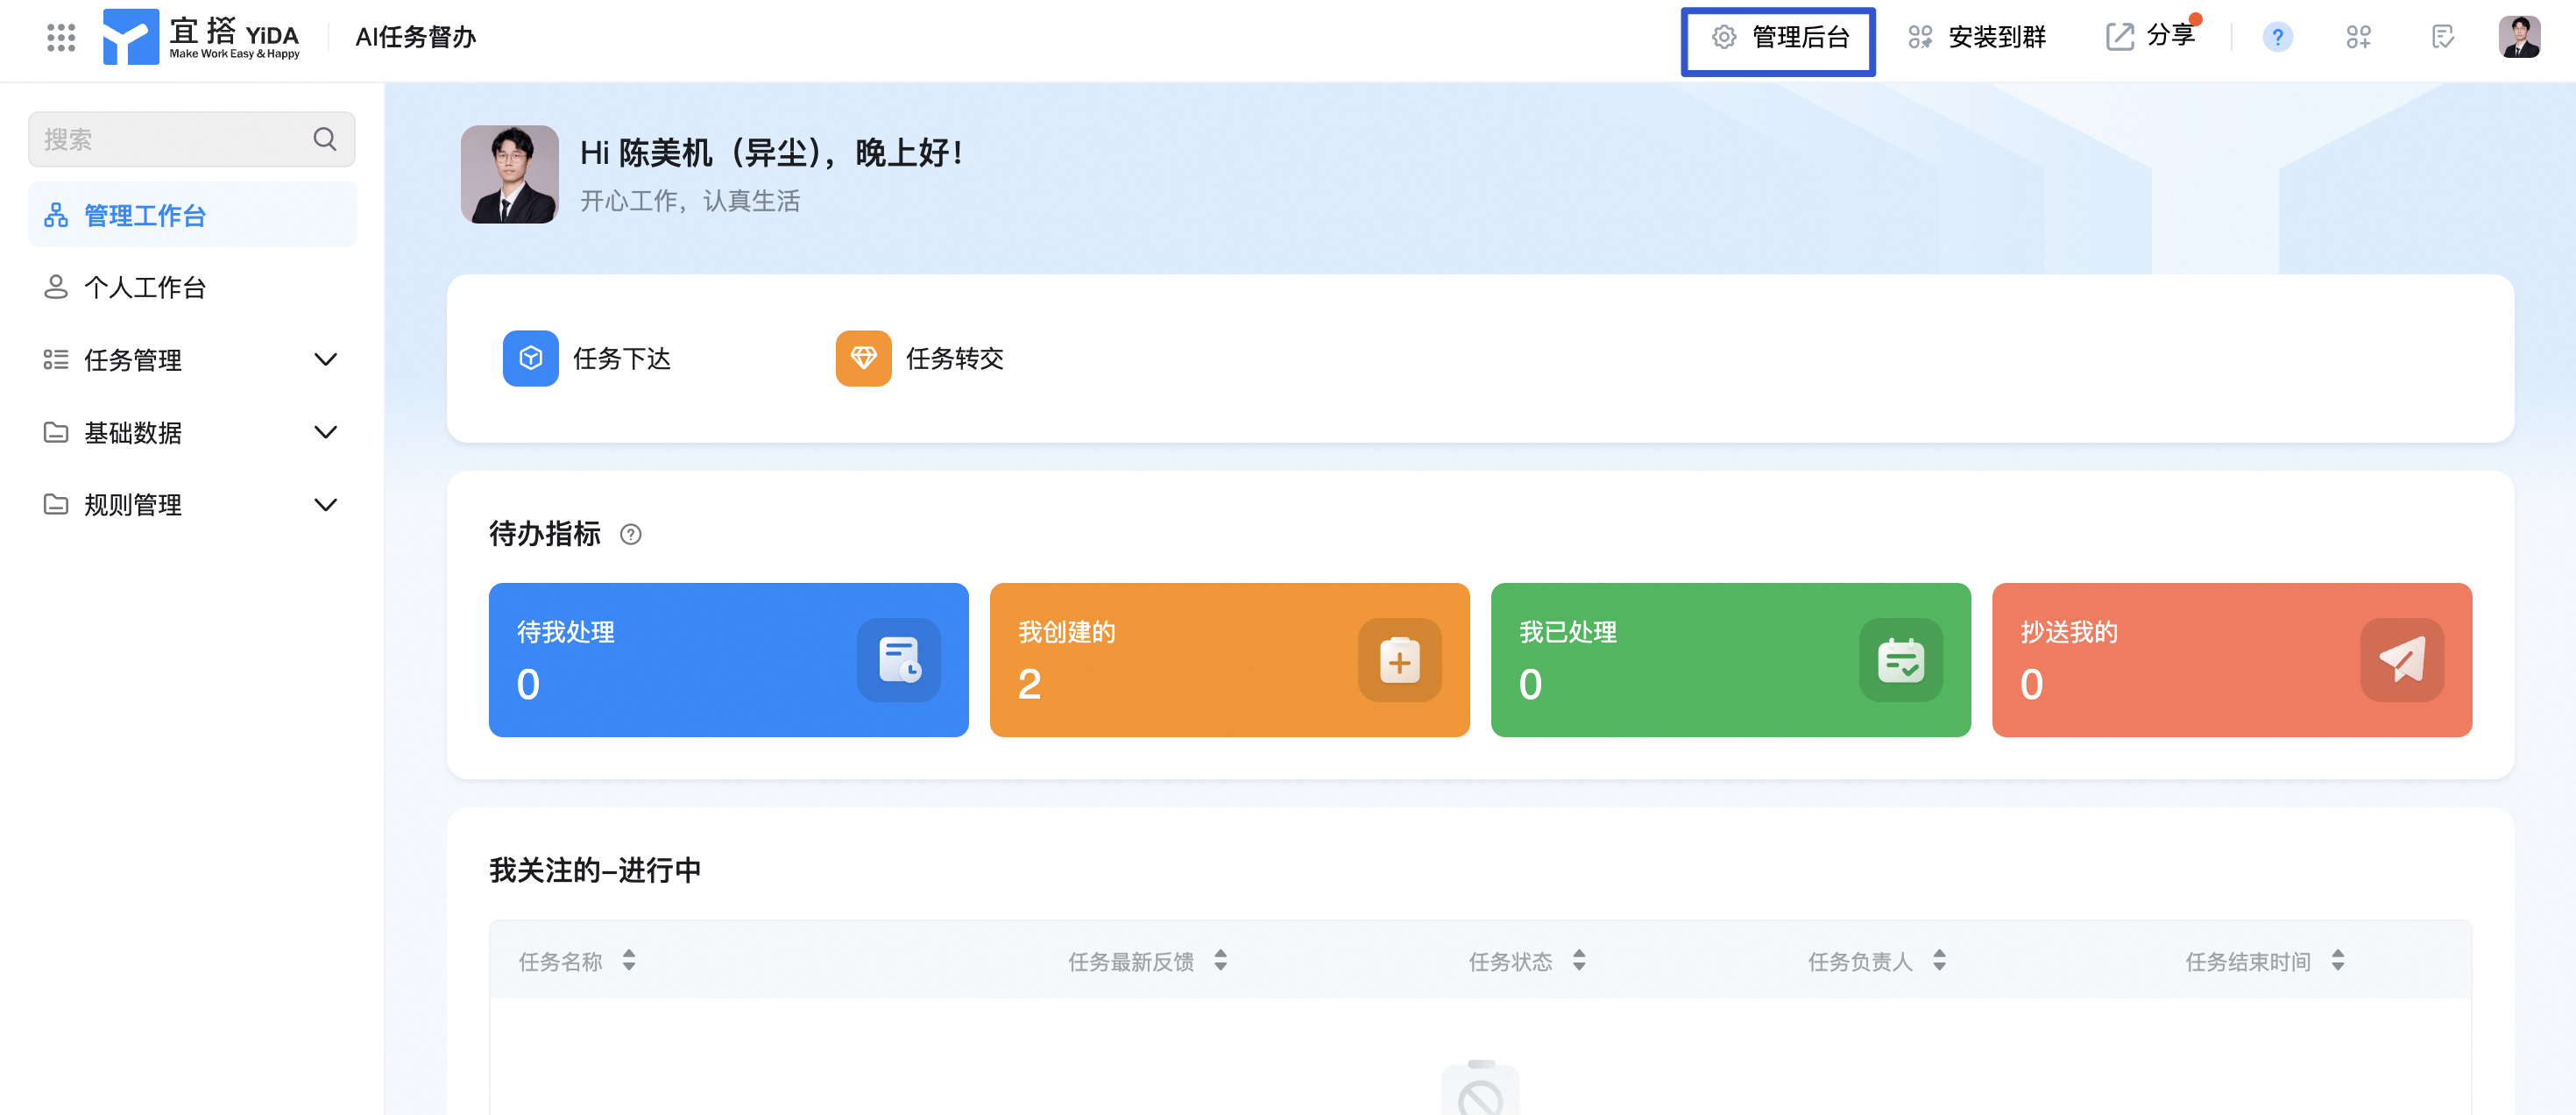The image size is (2576, 1115).
Task: Expand 任务管理 chevron
Action: (x=325, y=359)
